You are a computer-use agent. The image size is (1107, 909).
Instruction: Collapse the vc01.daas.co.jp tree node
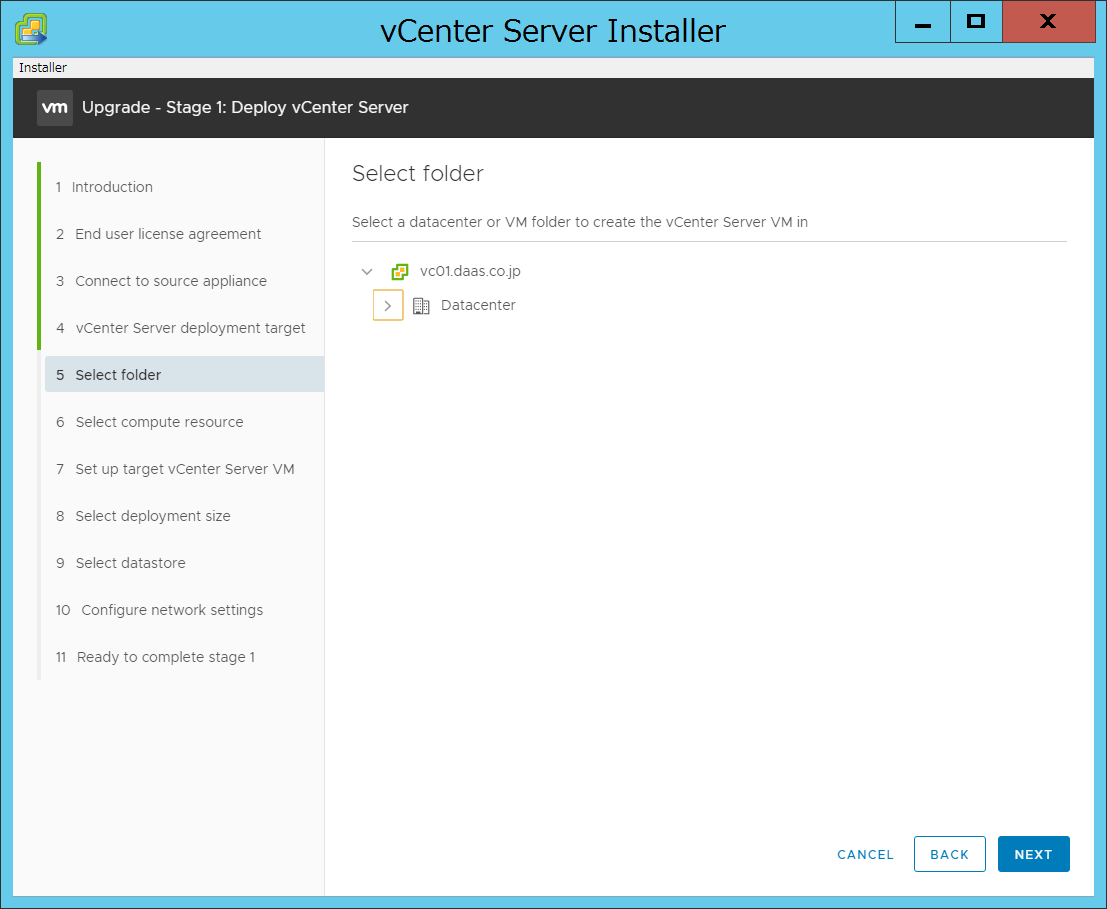(x=367, y=272)
